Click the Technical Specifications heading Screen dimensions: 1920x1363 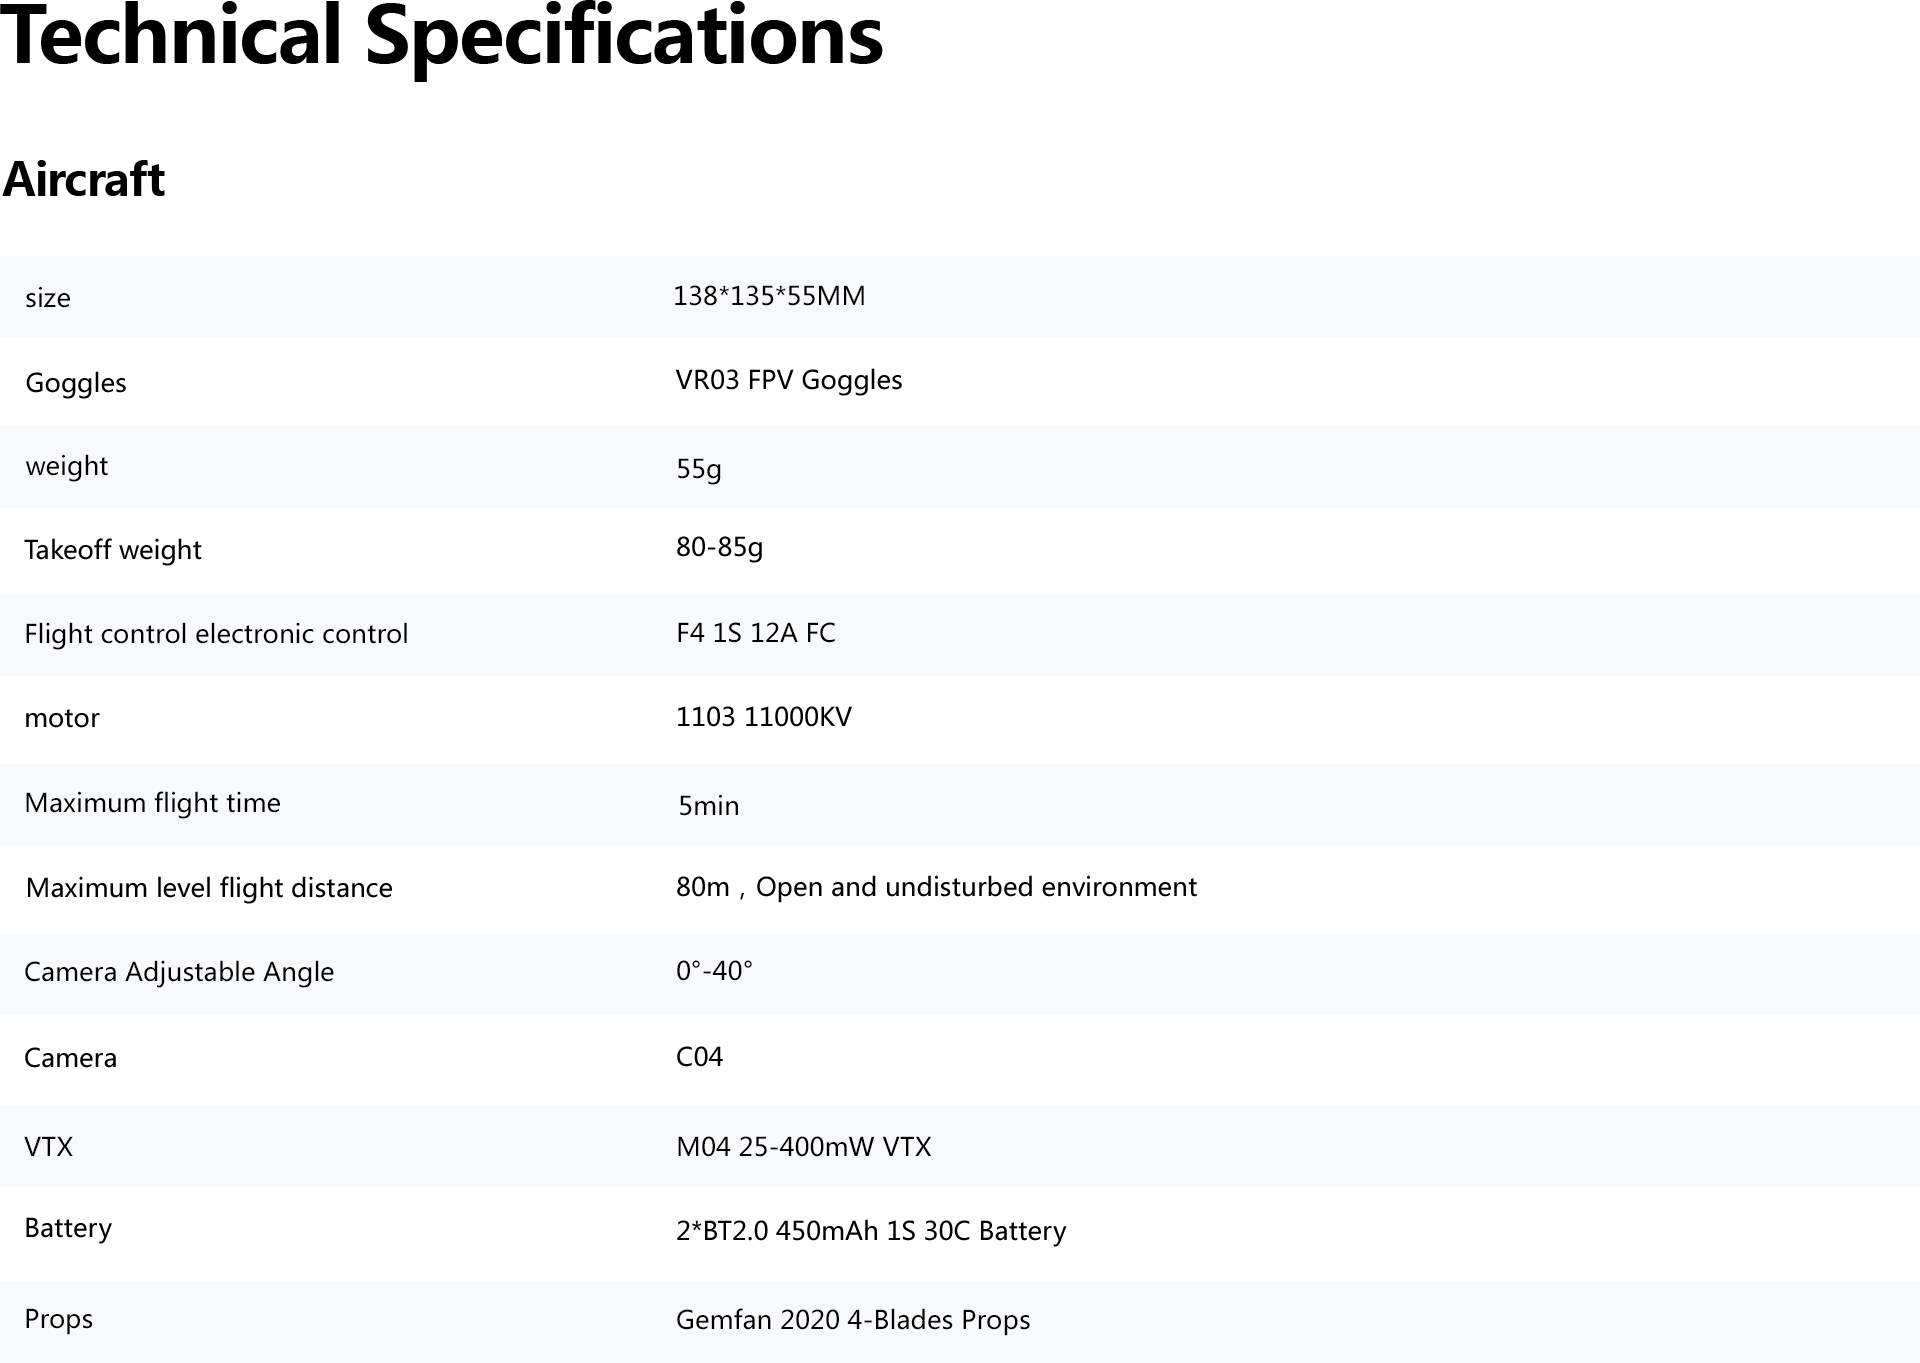point(441,38)
